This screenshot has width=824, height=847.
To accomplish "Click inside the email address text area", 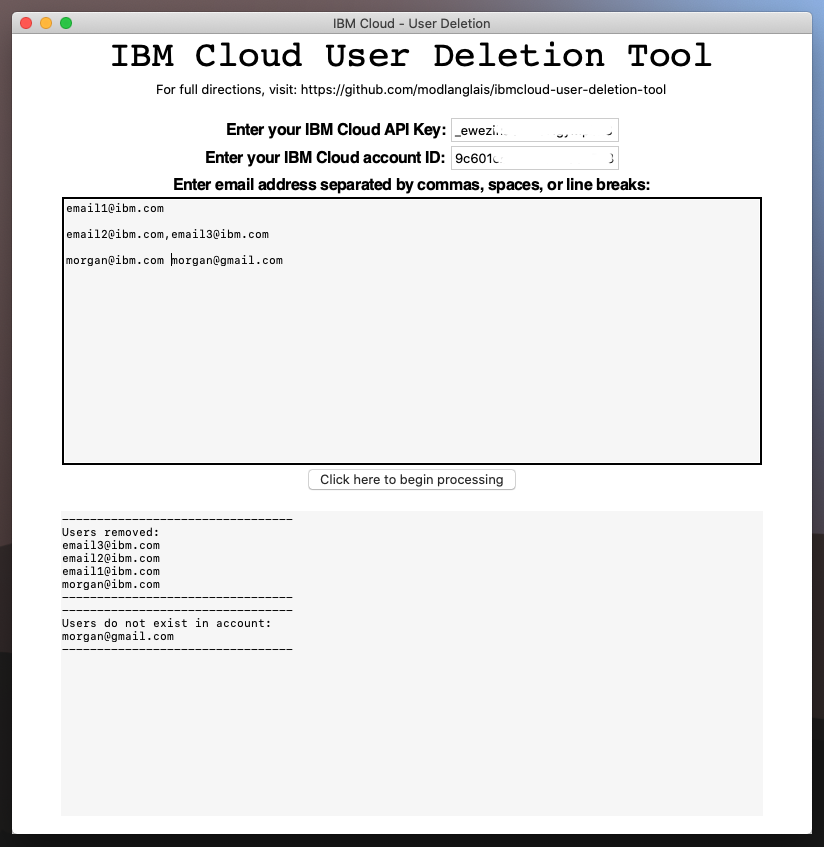I will coord(412,331).
